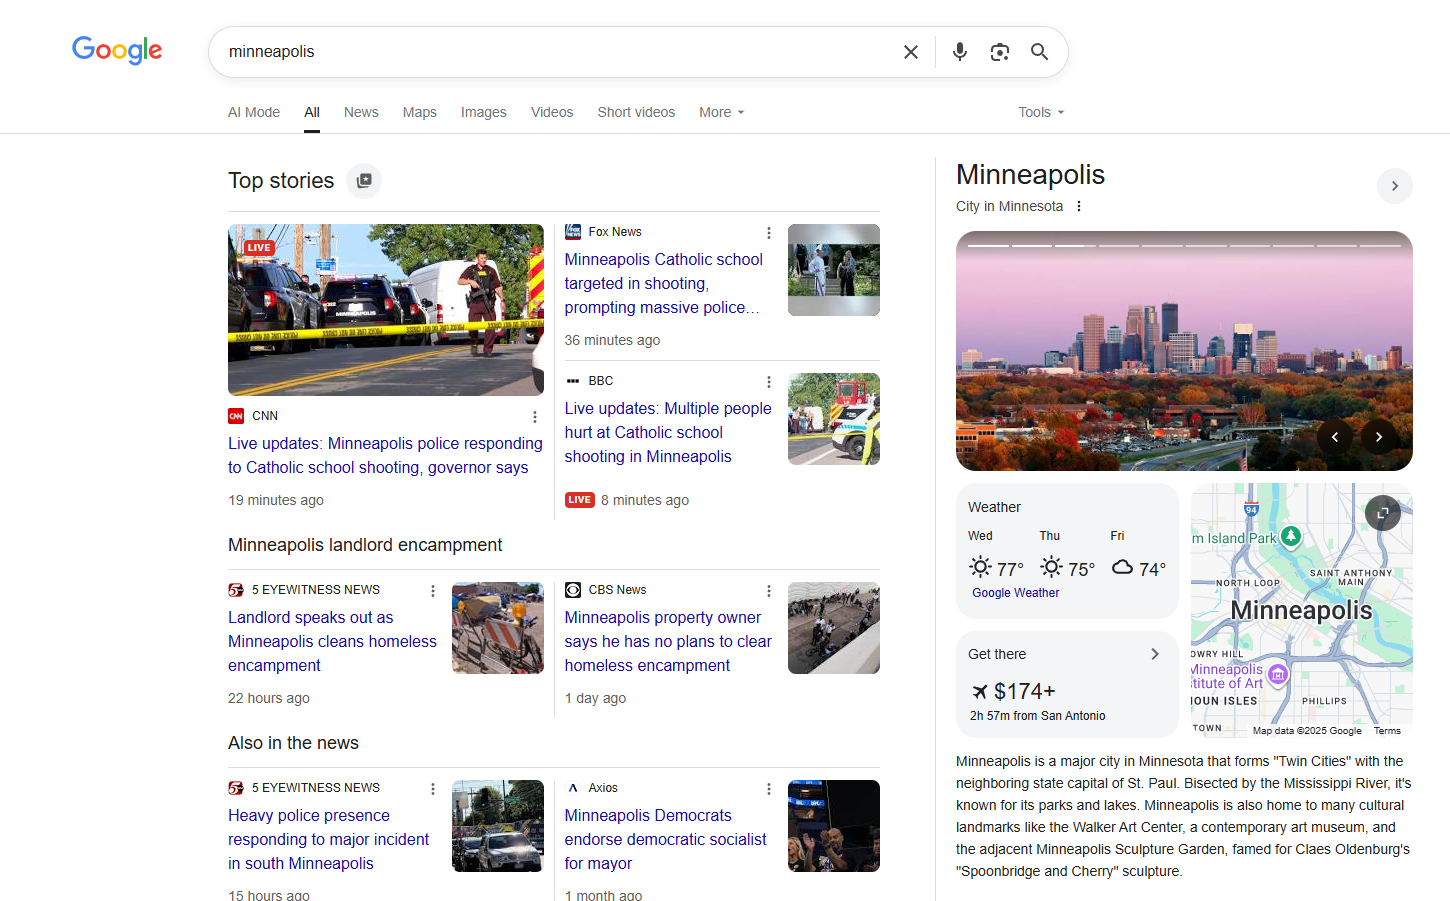Switch to the AI Mode tab
1450x901 pixels.
pos(254,112)
